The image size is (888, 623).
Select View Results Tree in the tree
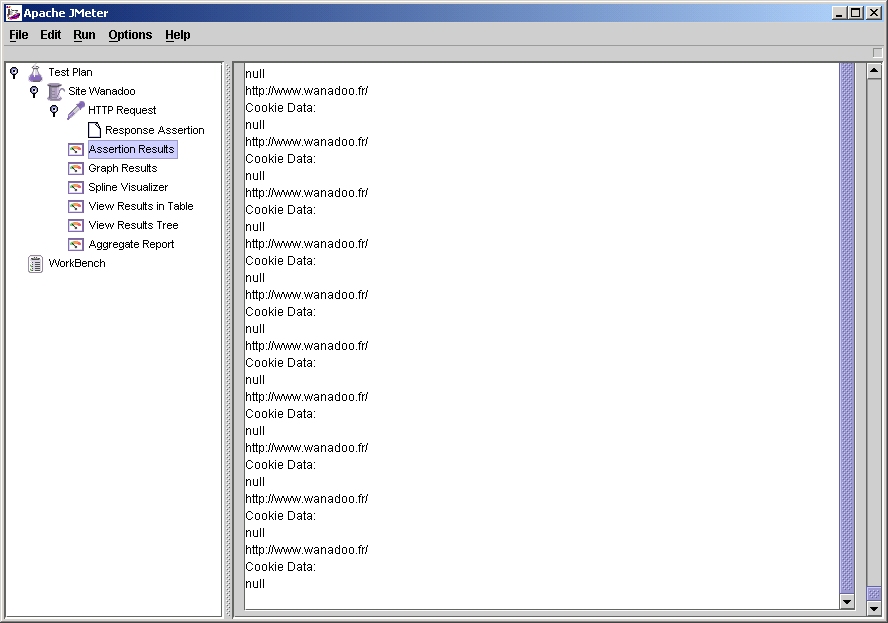(x=133, y=225)
